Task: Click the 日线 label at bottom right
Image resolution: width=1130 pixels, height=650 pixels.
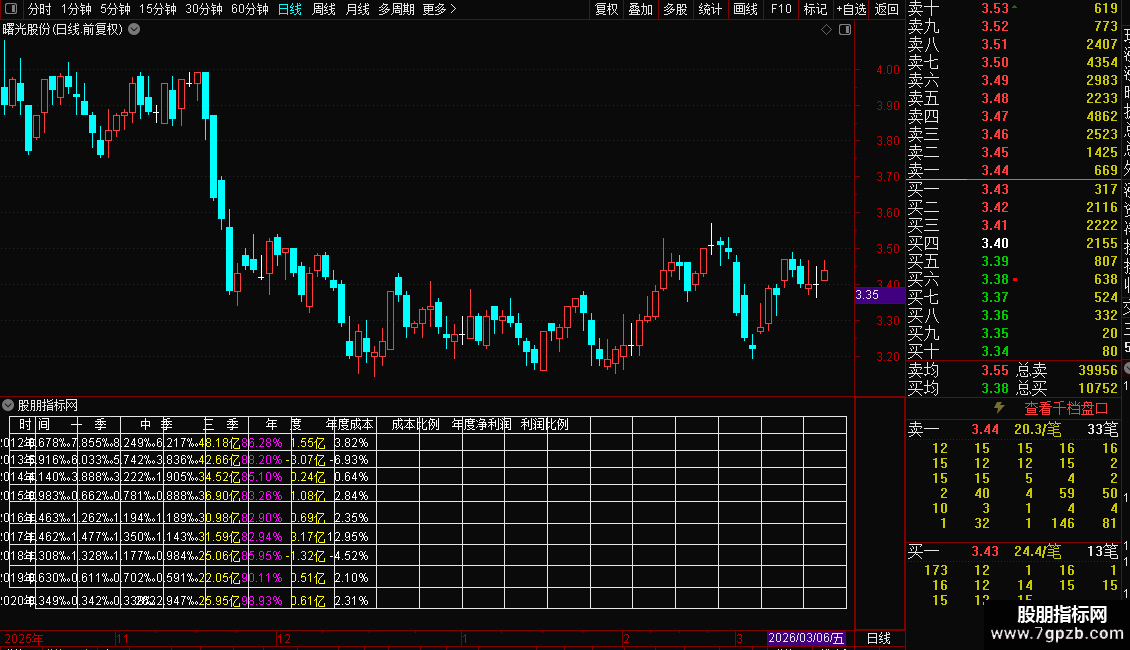Action: click(878, 638)
